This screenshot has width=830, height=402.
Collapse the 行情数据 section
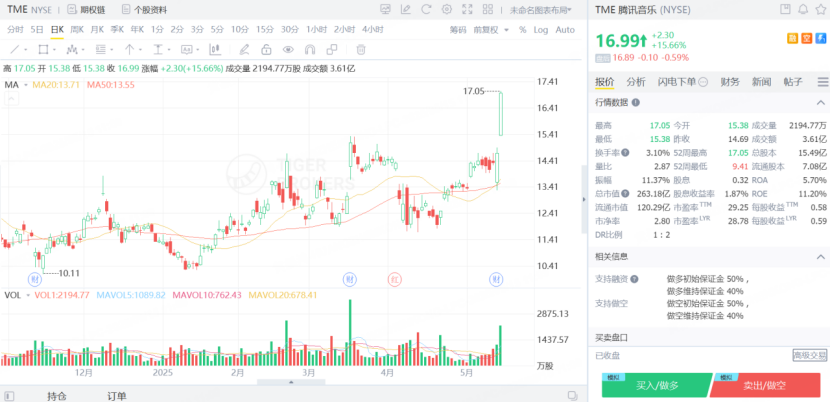coord(821,103)
